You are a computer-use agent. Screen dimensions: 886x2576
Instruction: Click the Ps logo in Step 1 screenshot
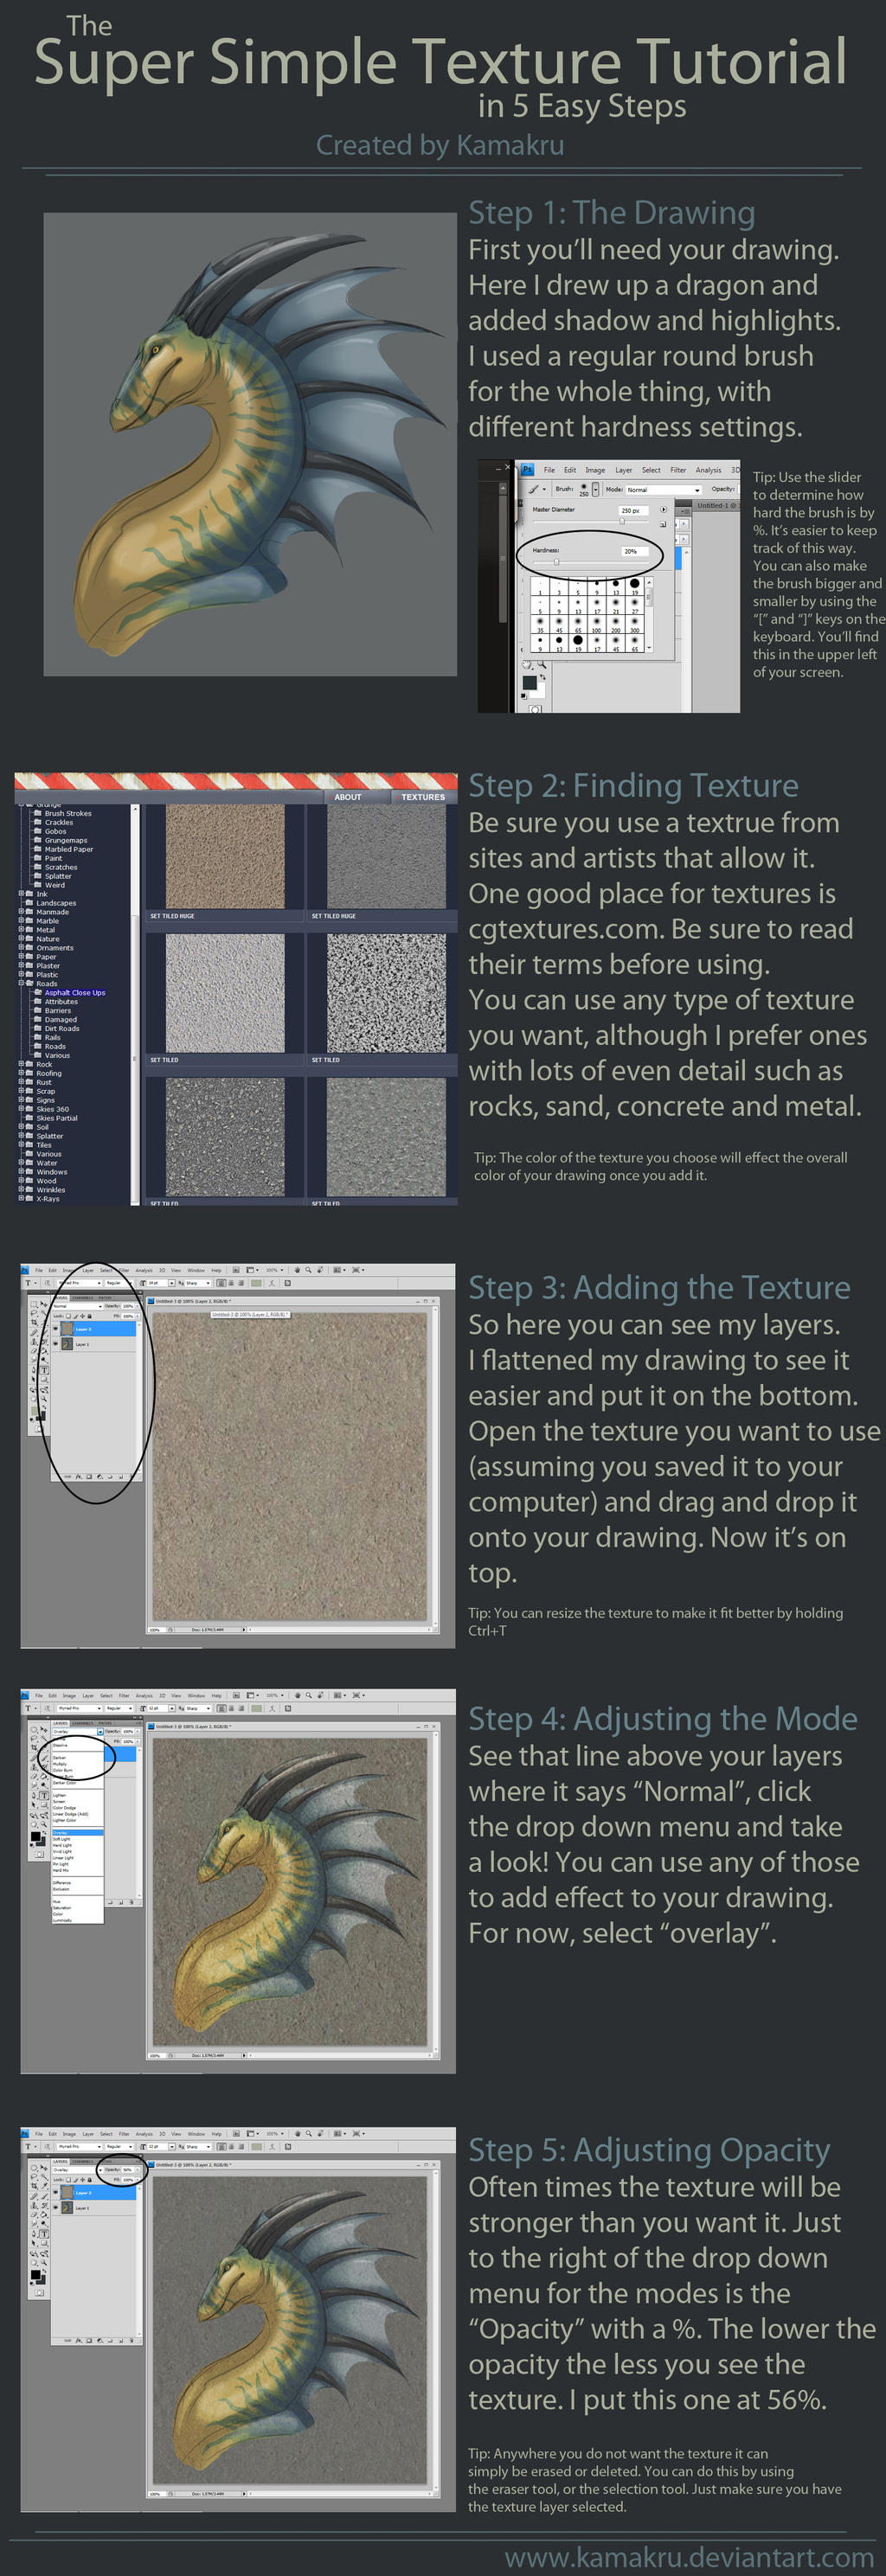(528, 470)
